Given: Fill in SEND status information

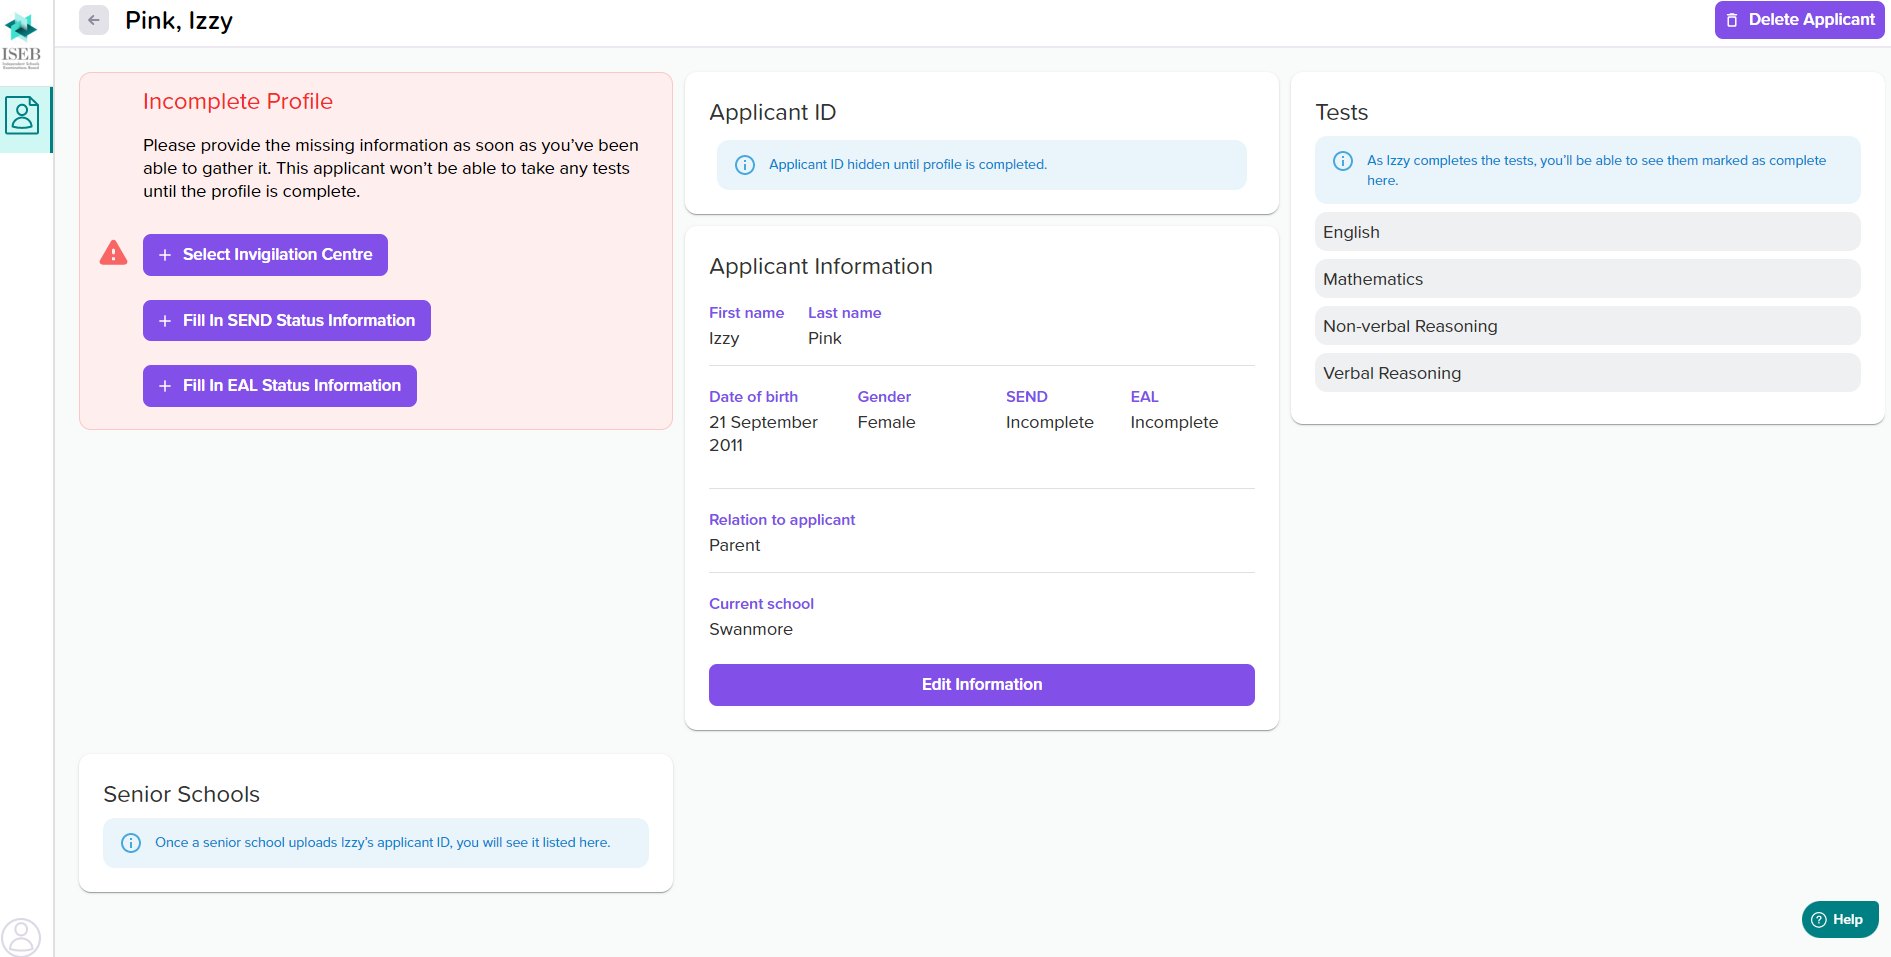Looking at the screenshot, I should [287, 321].
